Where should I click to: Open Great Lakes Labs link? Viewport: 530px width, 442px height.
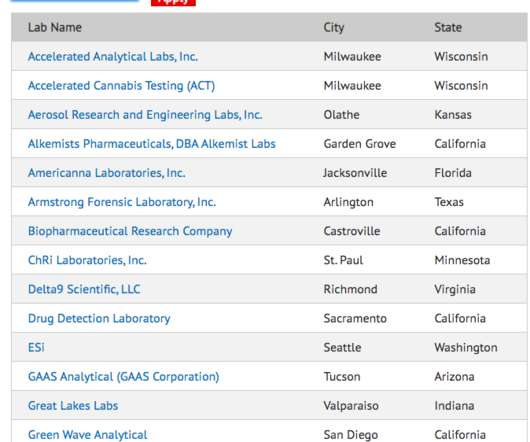coord(73,406)
